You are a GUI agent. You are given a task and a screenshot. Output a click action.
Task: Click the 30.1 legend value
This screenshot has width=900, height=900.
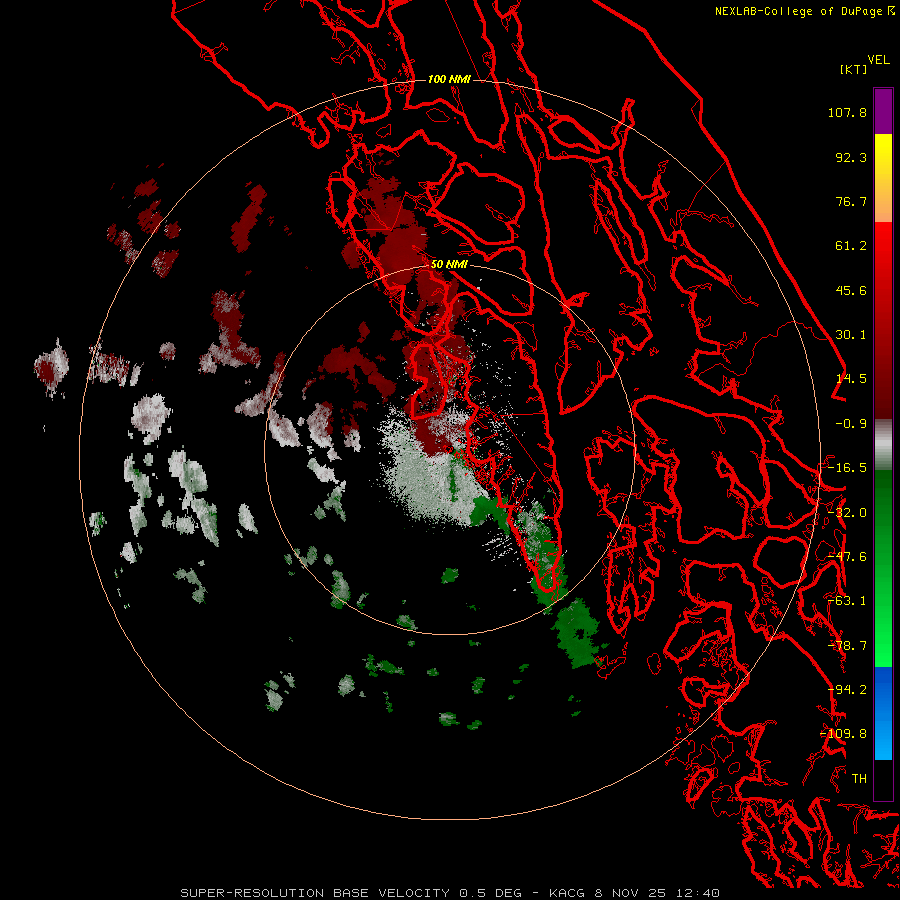851,335
